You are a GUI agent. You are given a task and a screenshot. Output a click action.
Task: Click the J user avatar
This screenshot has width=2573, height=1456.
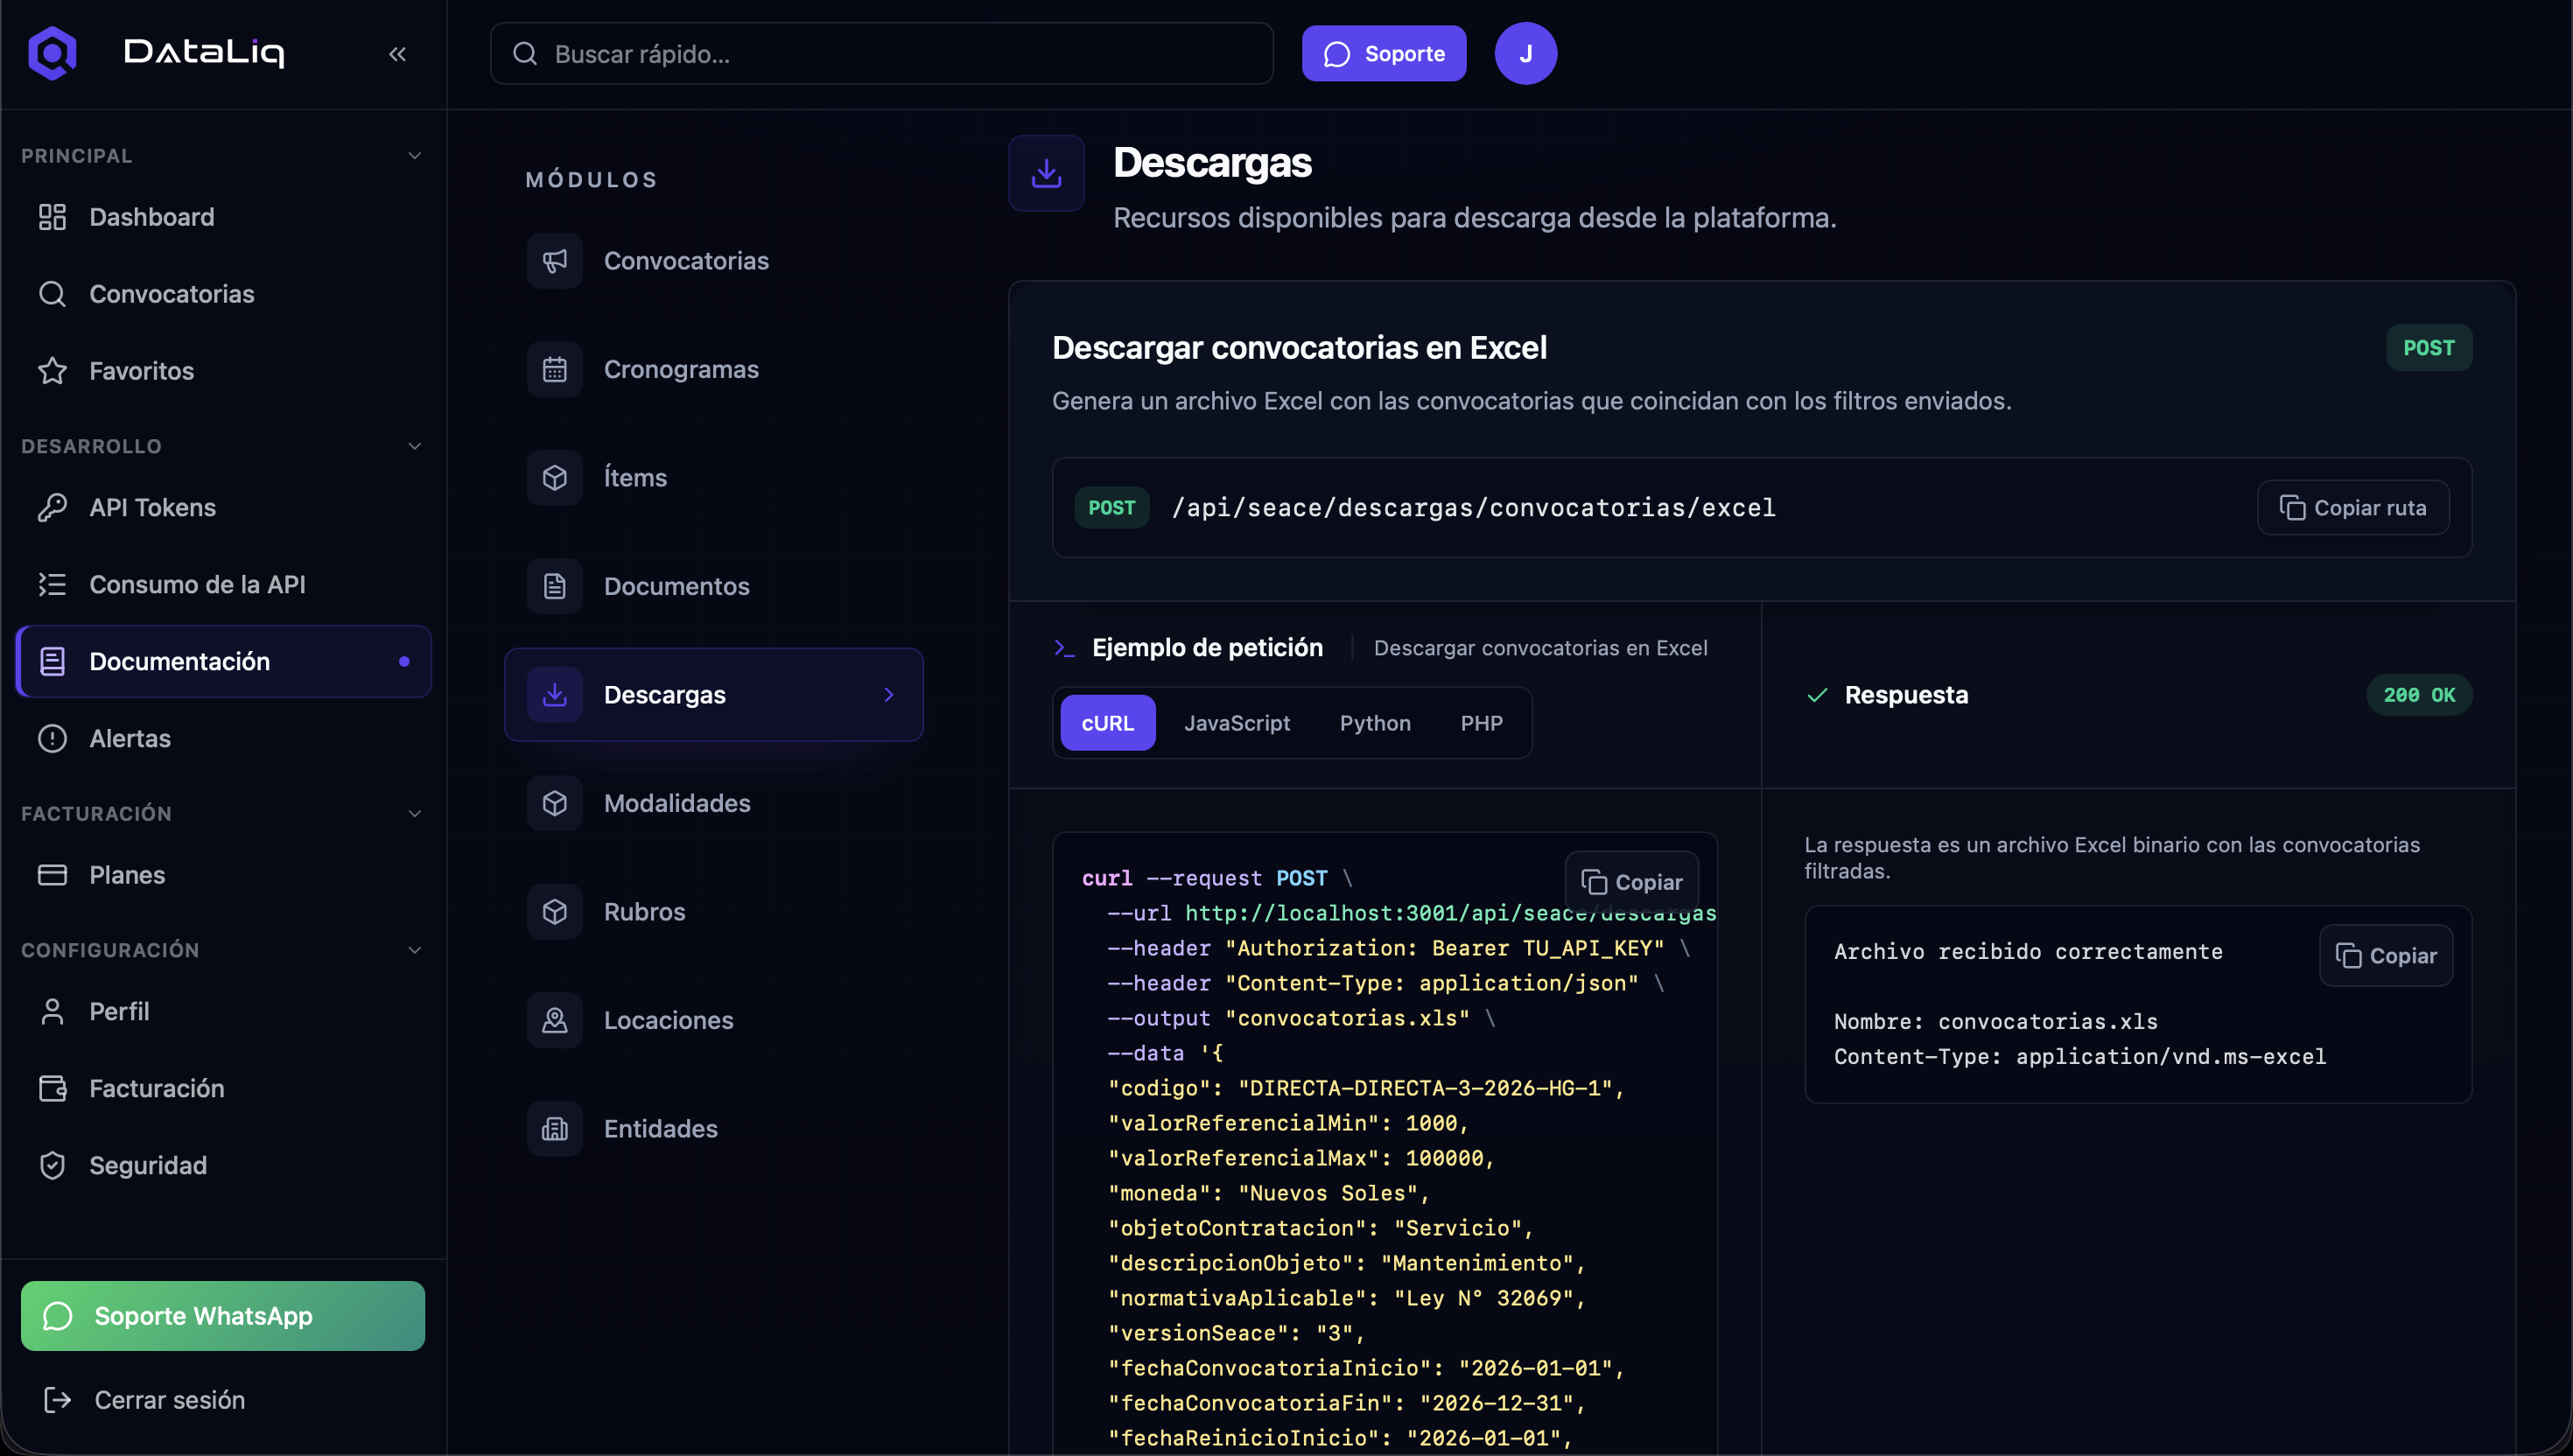pos(1525,54)
